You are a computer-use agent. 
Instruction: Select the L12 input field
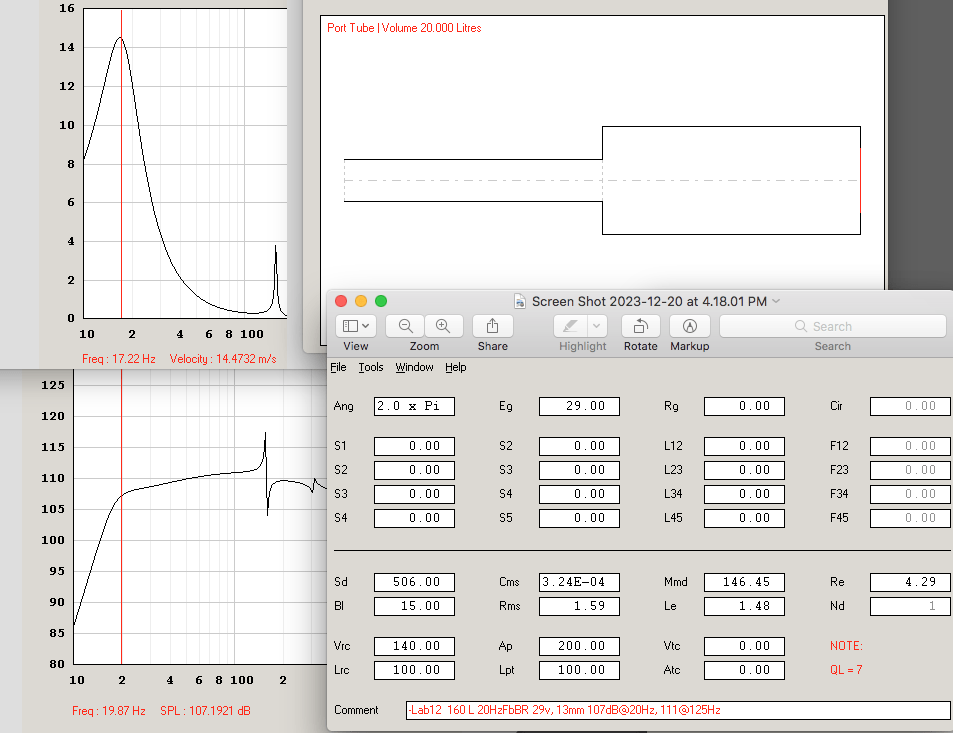click(x=745, y=446)
